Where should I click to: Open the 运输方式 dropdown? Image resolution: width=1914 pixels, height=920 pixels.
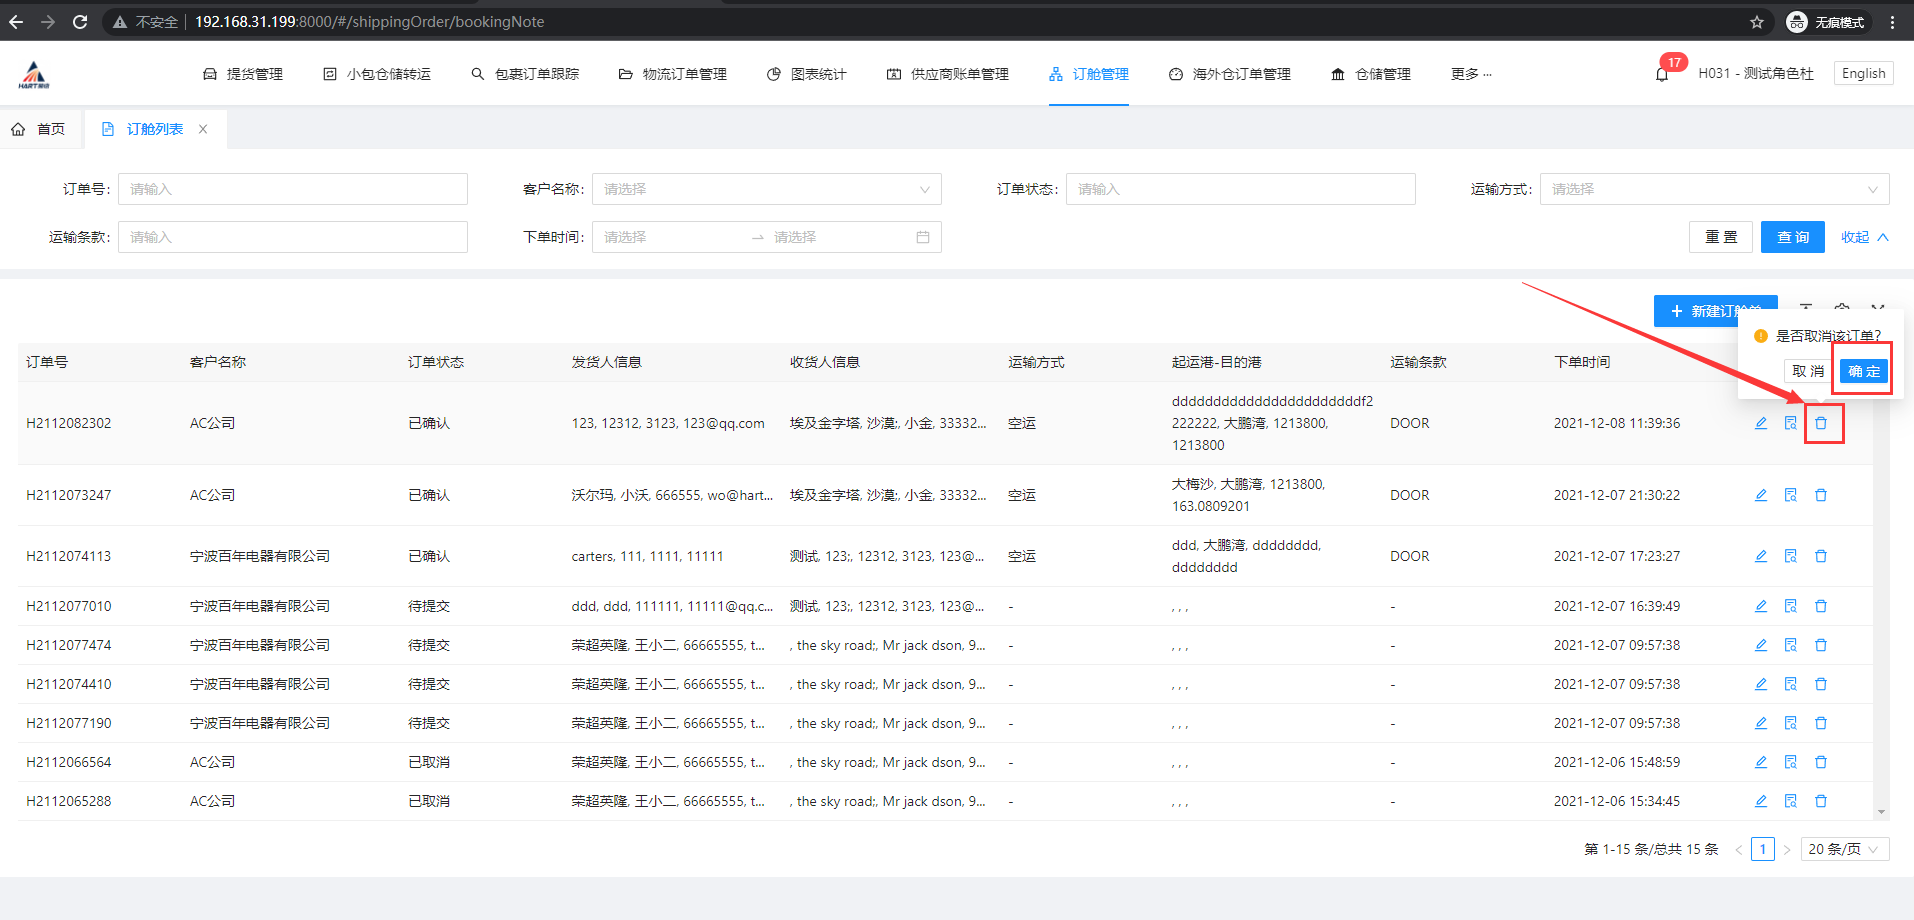[1714, 189]
